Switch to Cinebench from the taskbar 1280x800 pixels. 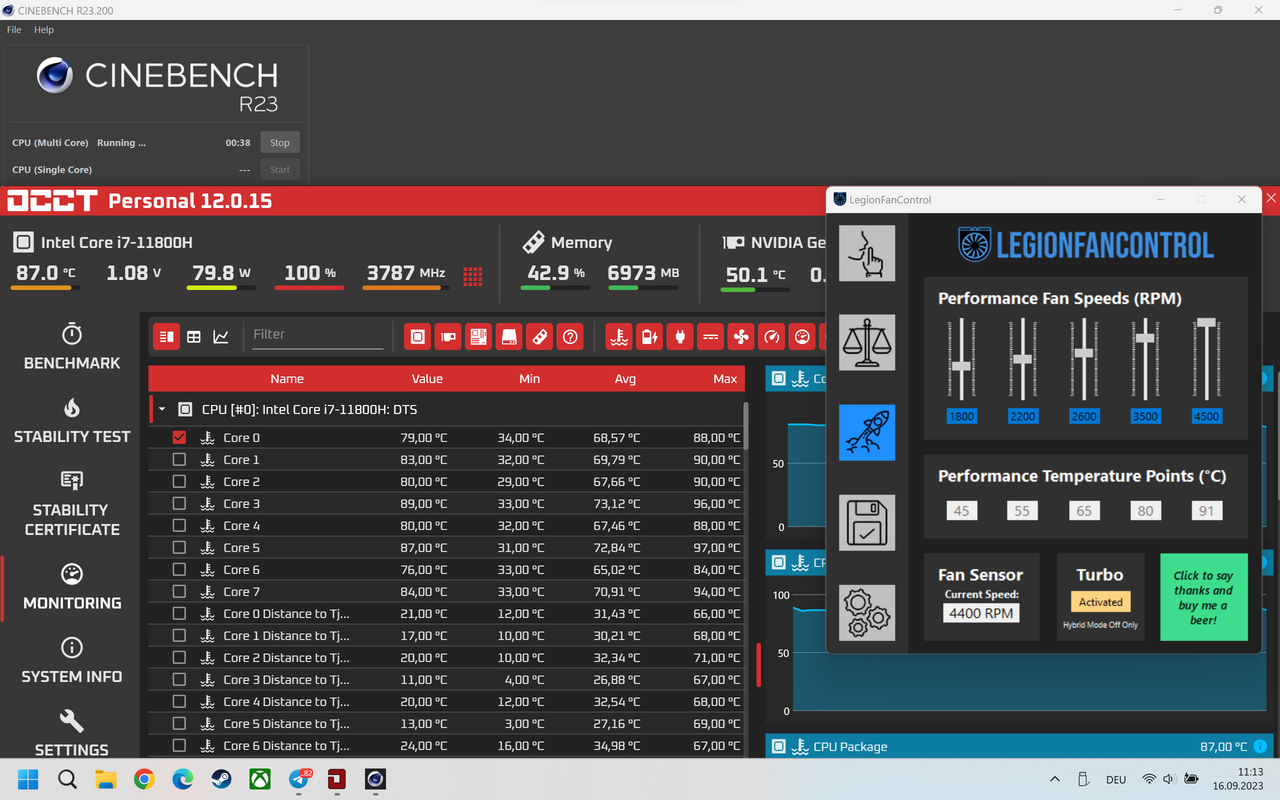(x=376, y=779)
